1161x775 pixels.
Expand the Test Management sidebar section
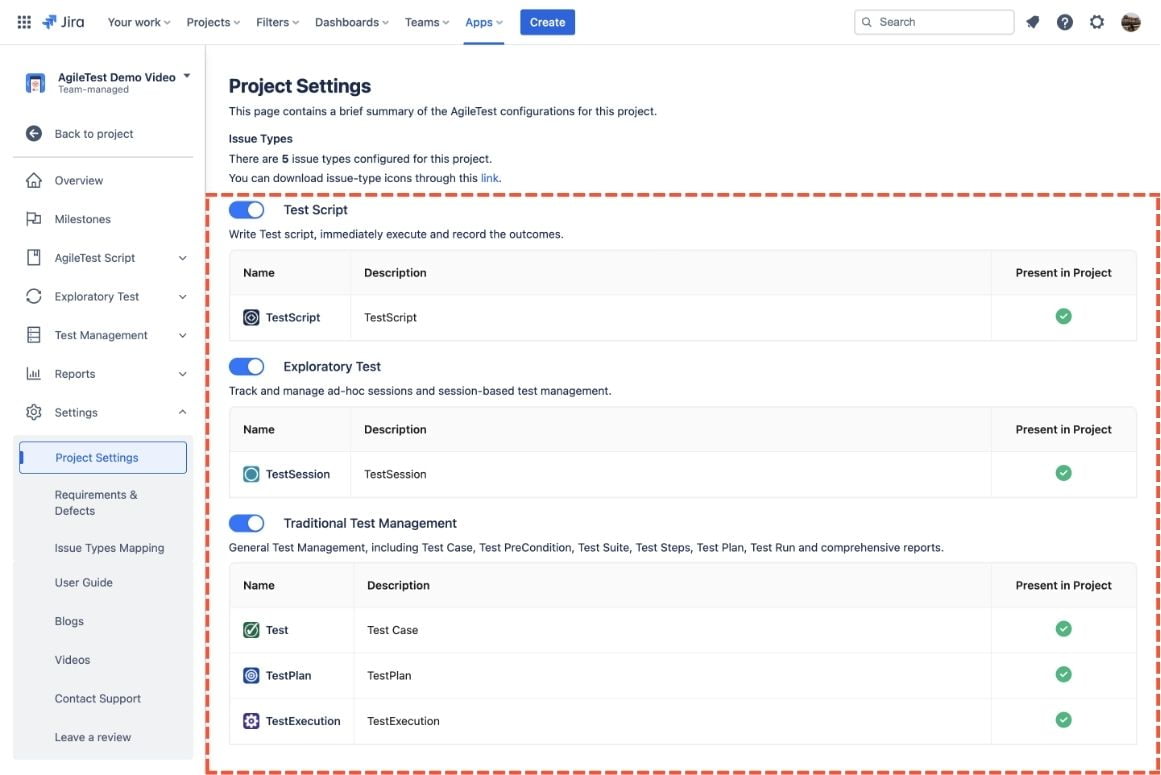click(x=182, y=336)
